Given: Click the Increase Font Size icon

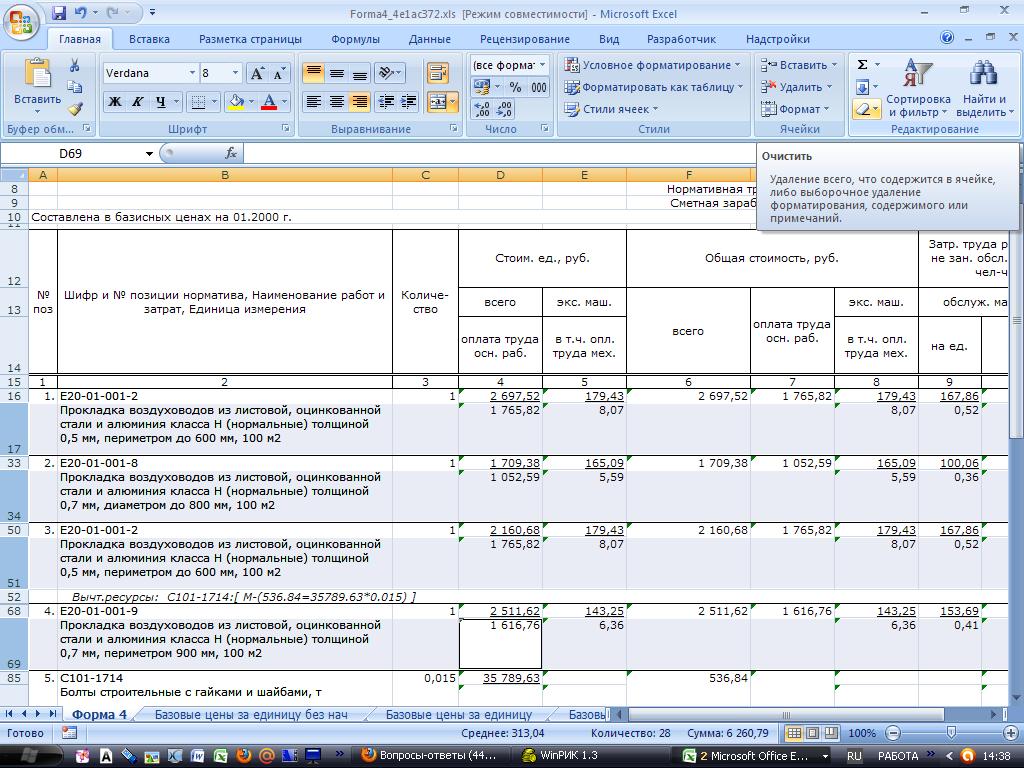Looking at the screenshot, I should (x=257, y=74).
